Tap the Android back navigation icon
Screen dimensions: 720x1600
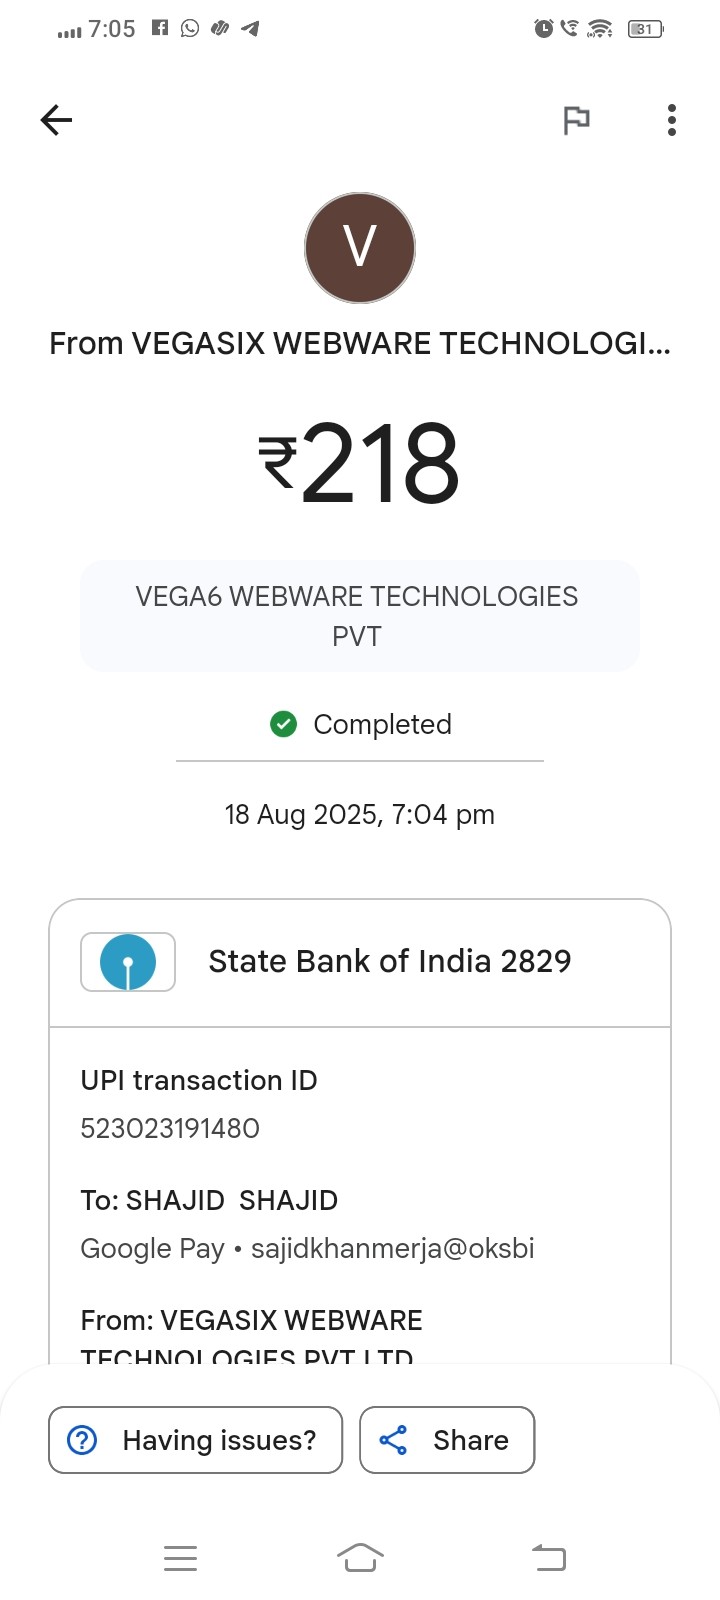tap(548, 1558)
